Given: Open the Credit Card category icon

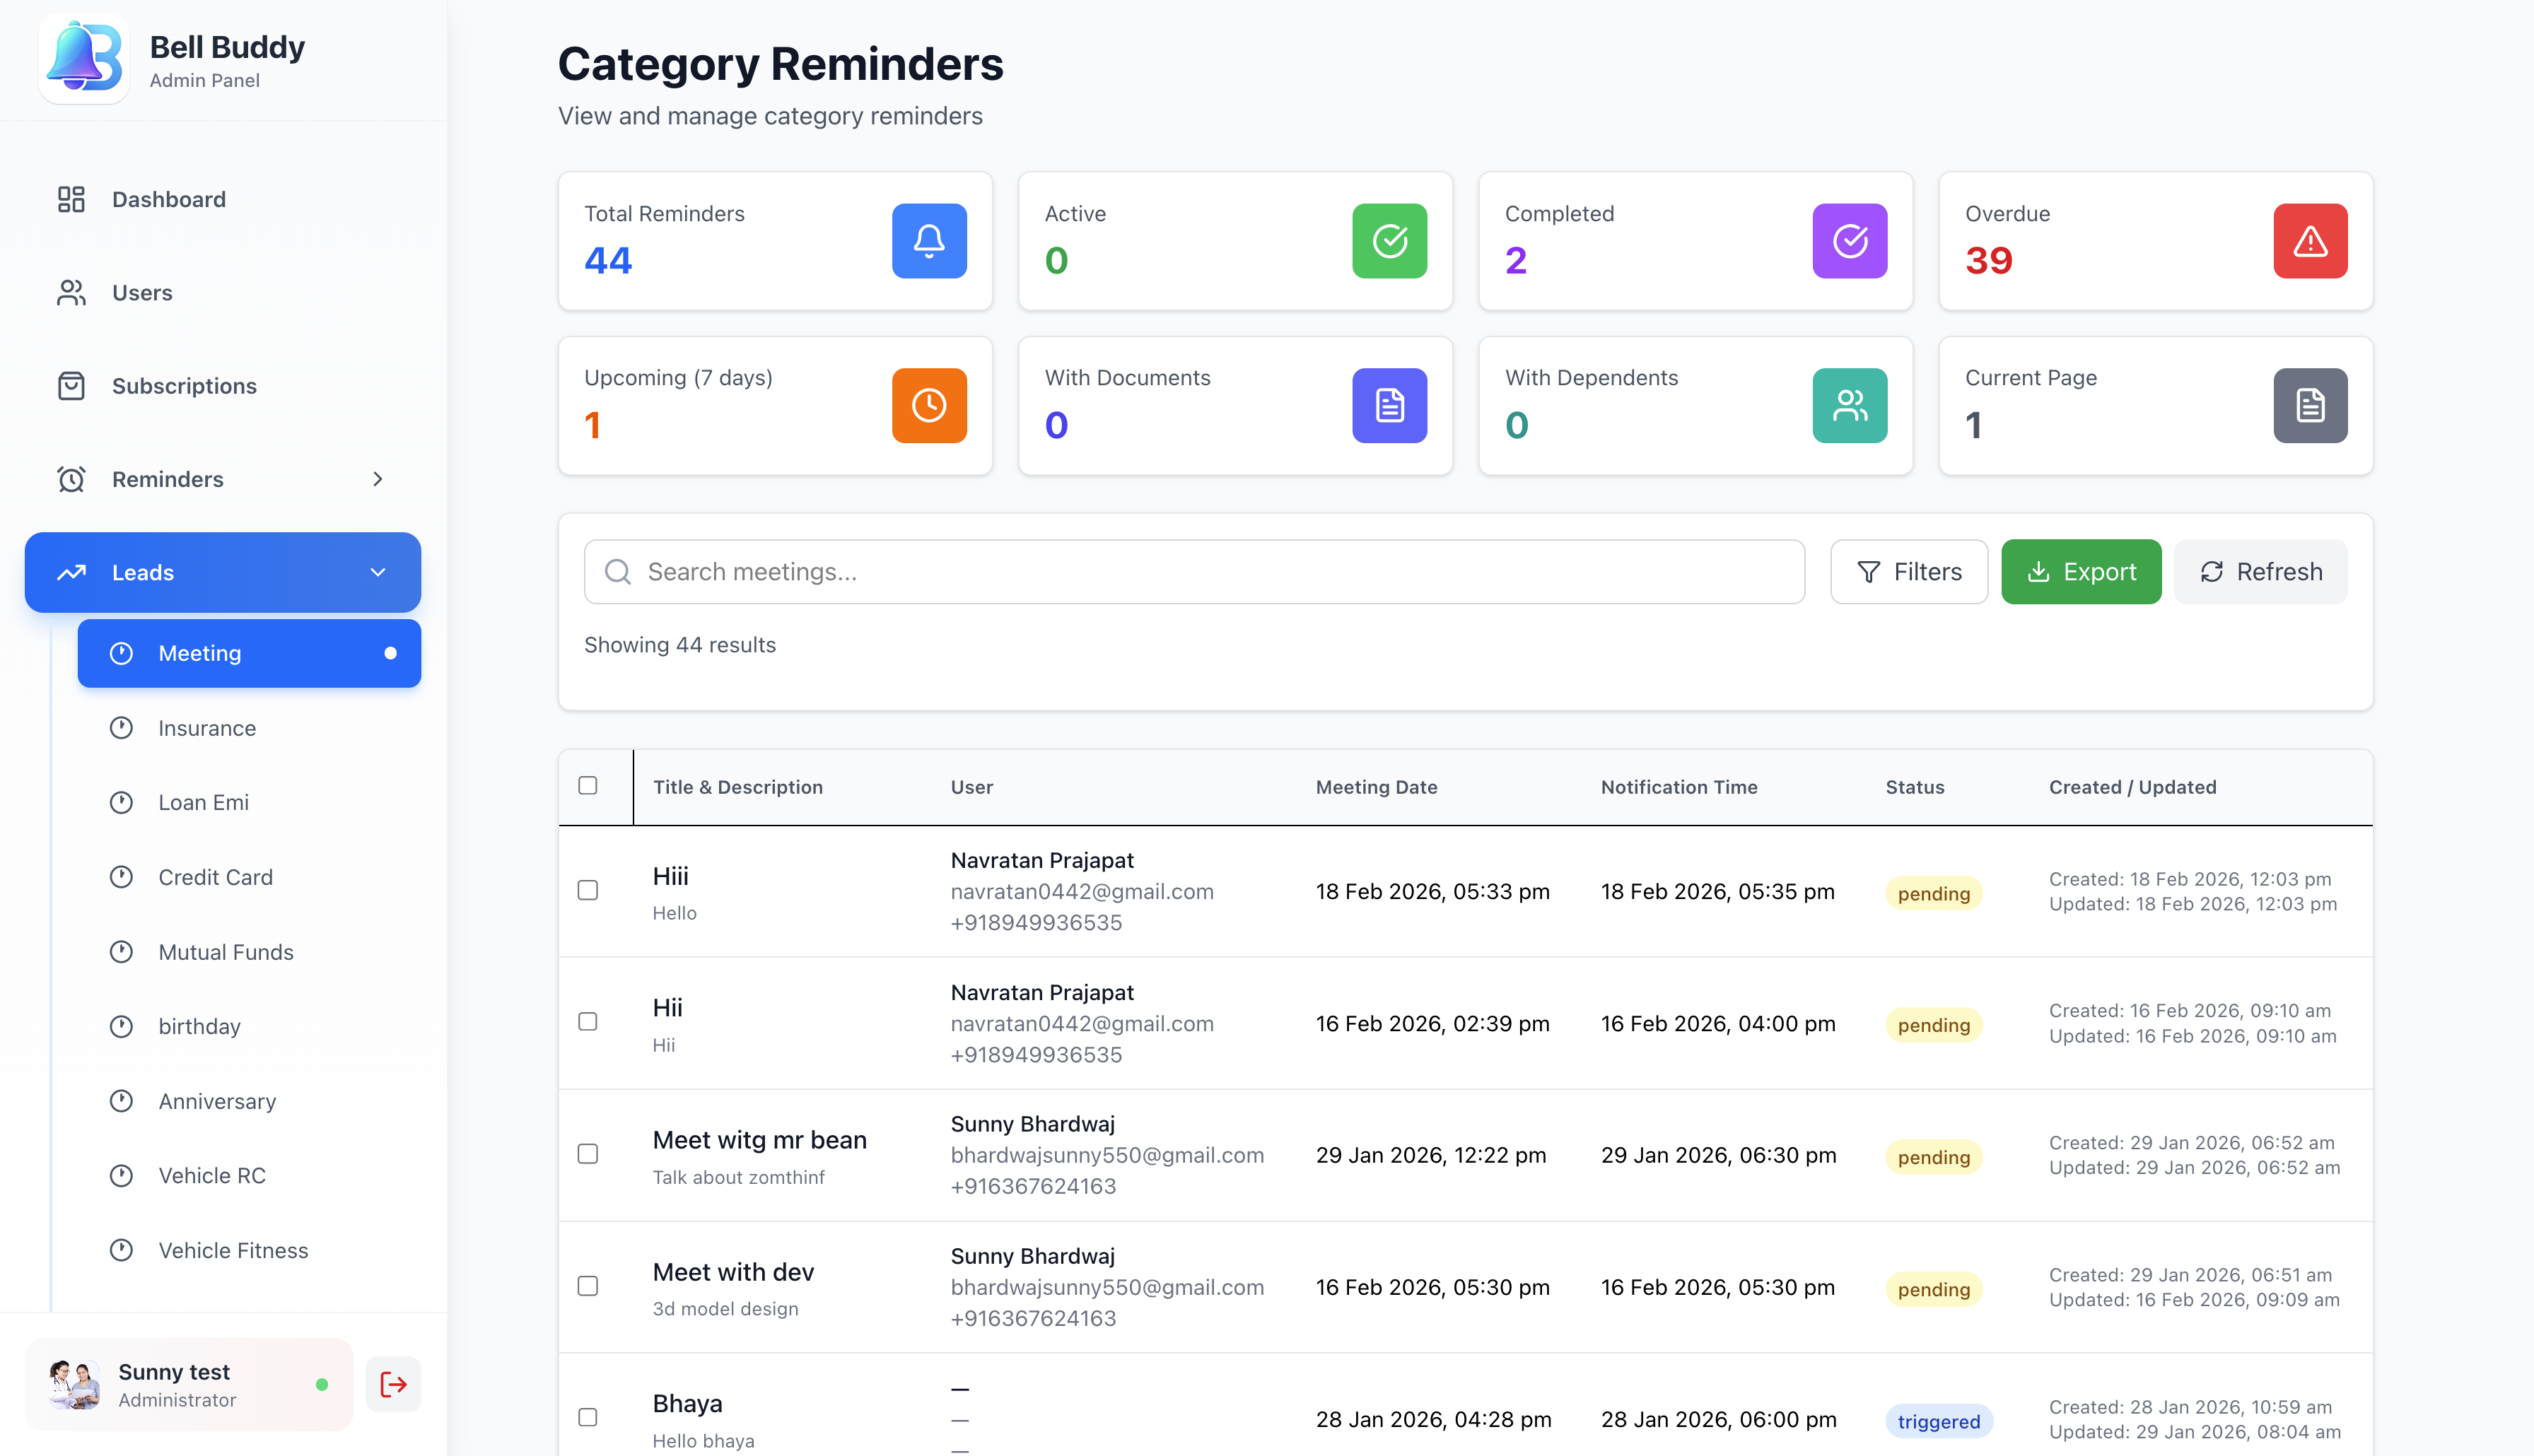Looking at the screenshot, I should click(121, 876).
